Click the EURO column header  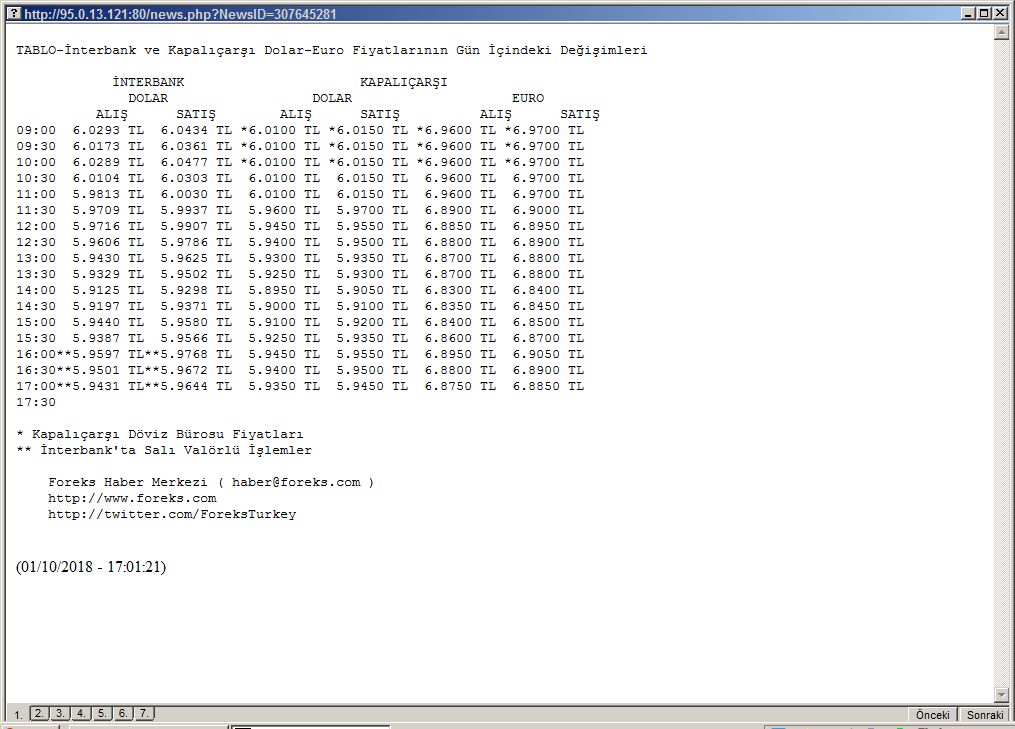point(528,98)
